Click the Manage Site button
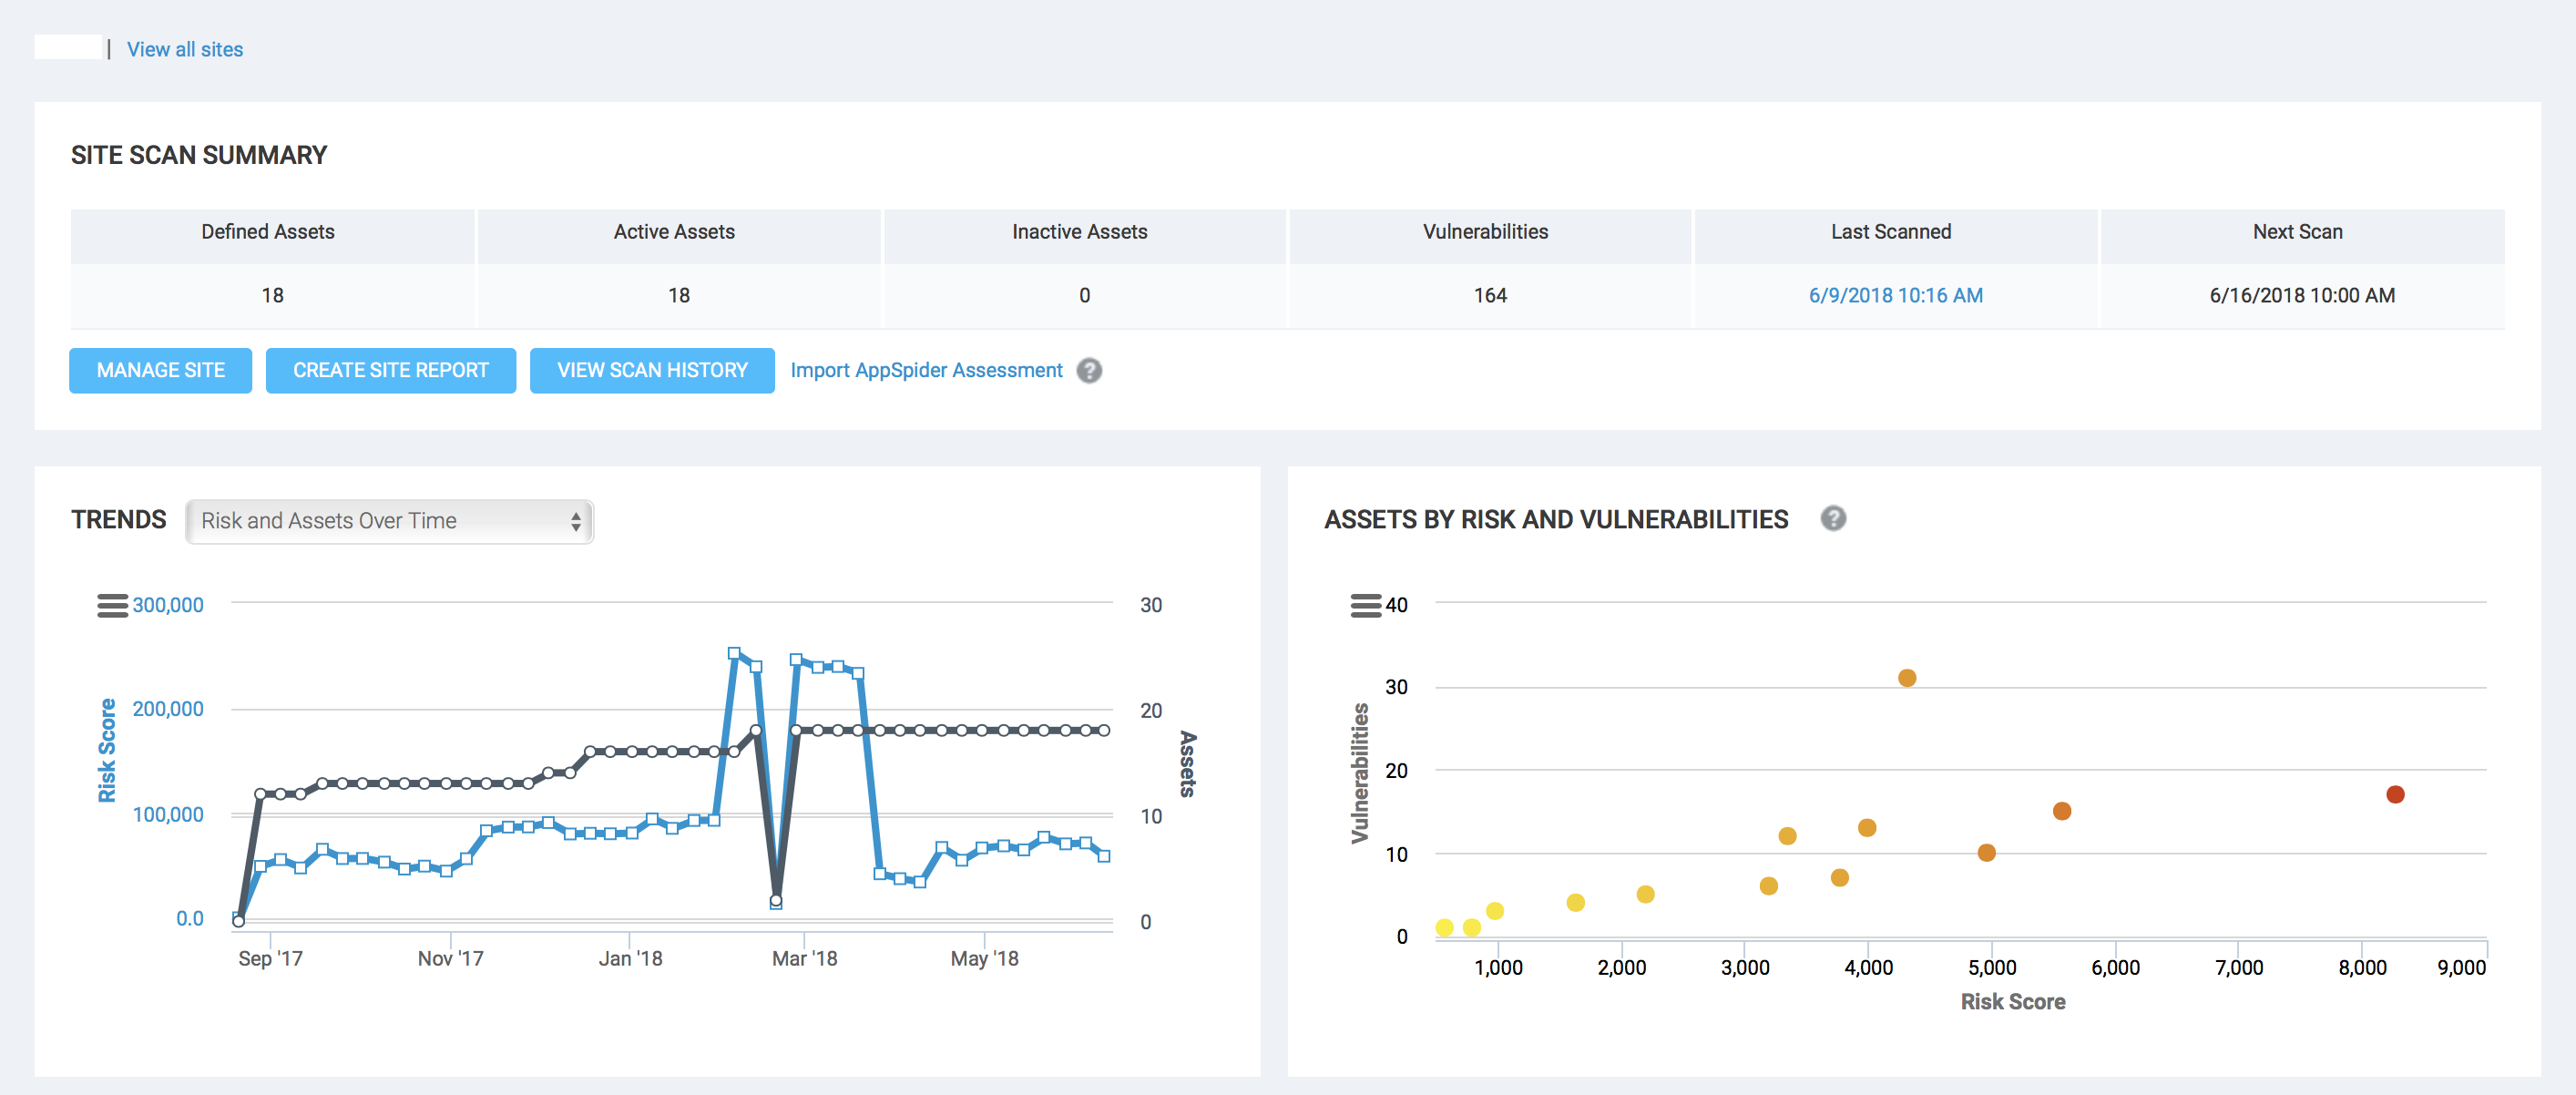2576x1095 pixels. pos(160,370)
